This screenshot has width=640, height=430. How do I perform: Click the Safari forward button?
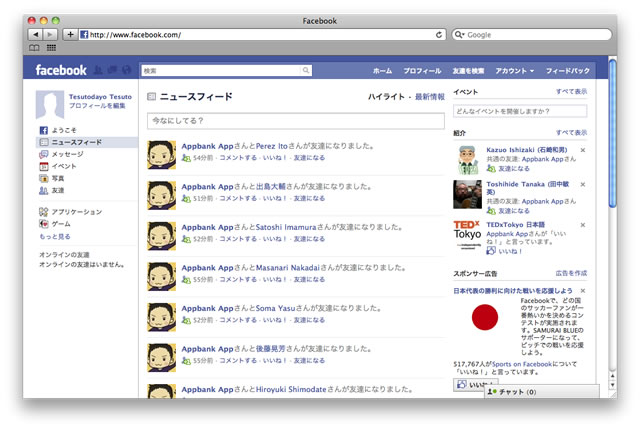pos(50,35)
